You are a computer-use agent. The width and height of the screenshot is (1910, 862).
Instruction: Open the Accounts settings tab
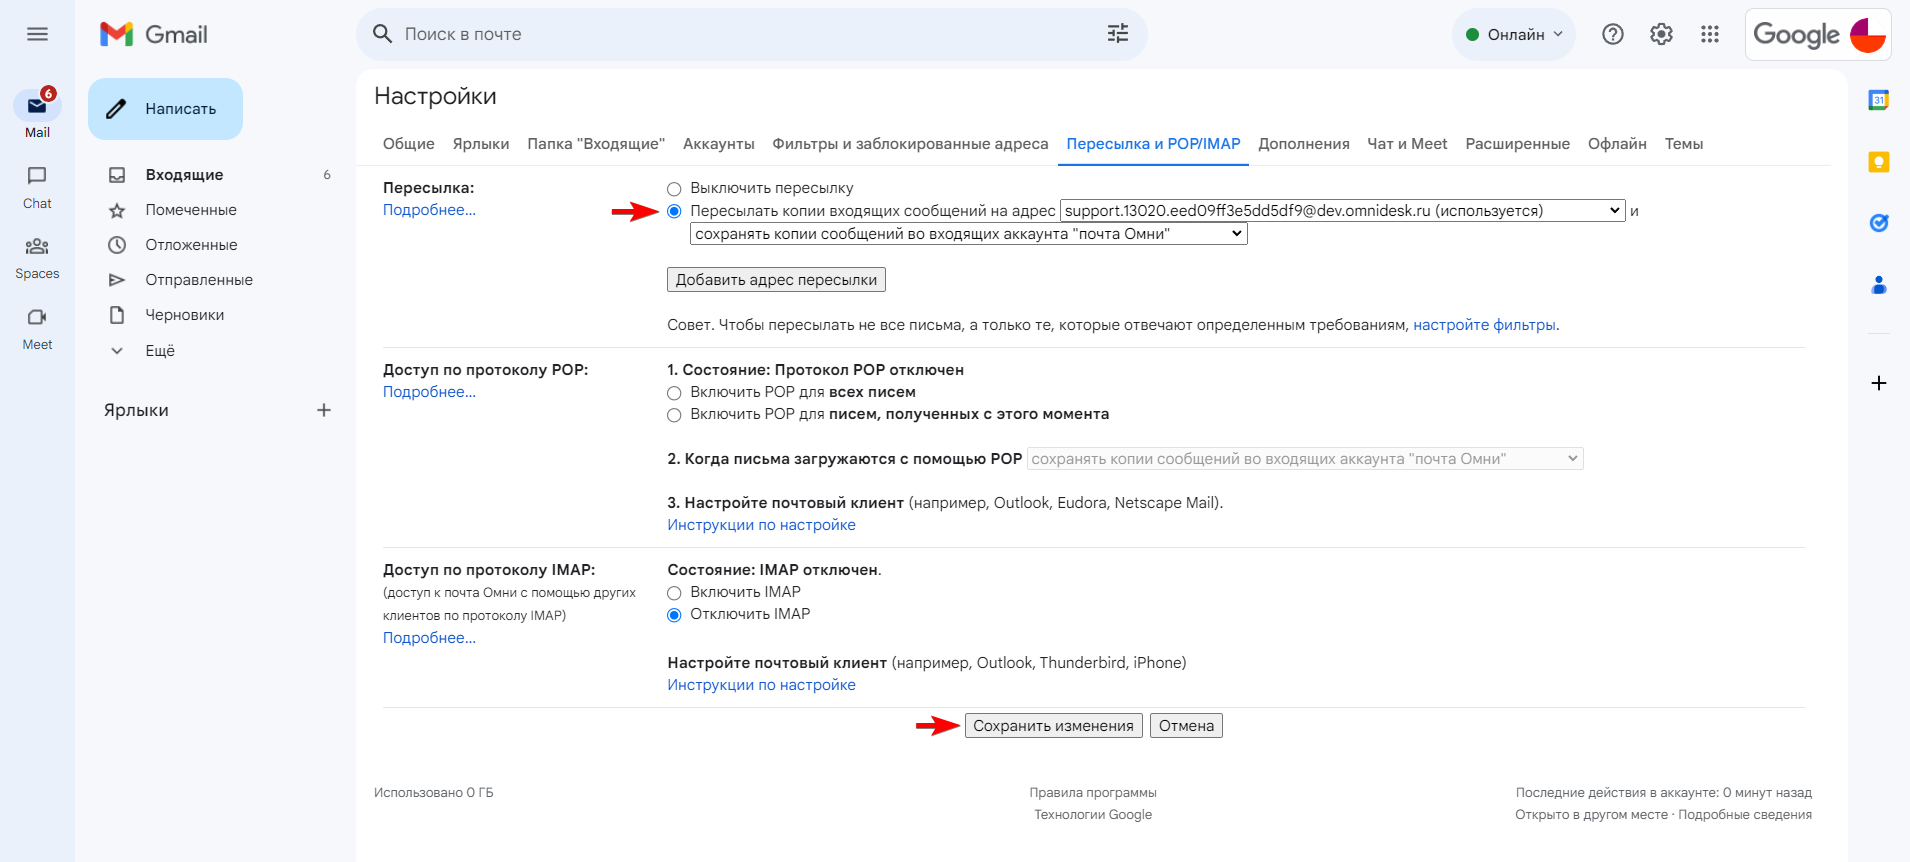(718, 144)
